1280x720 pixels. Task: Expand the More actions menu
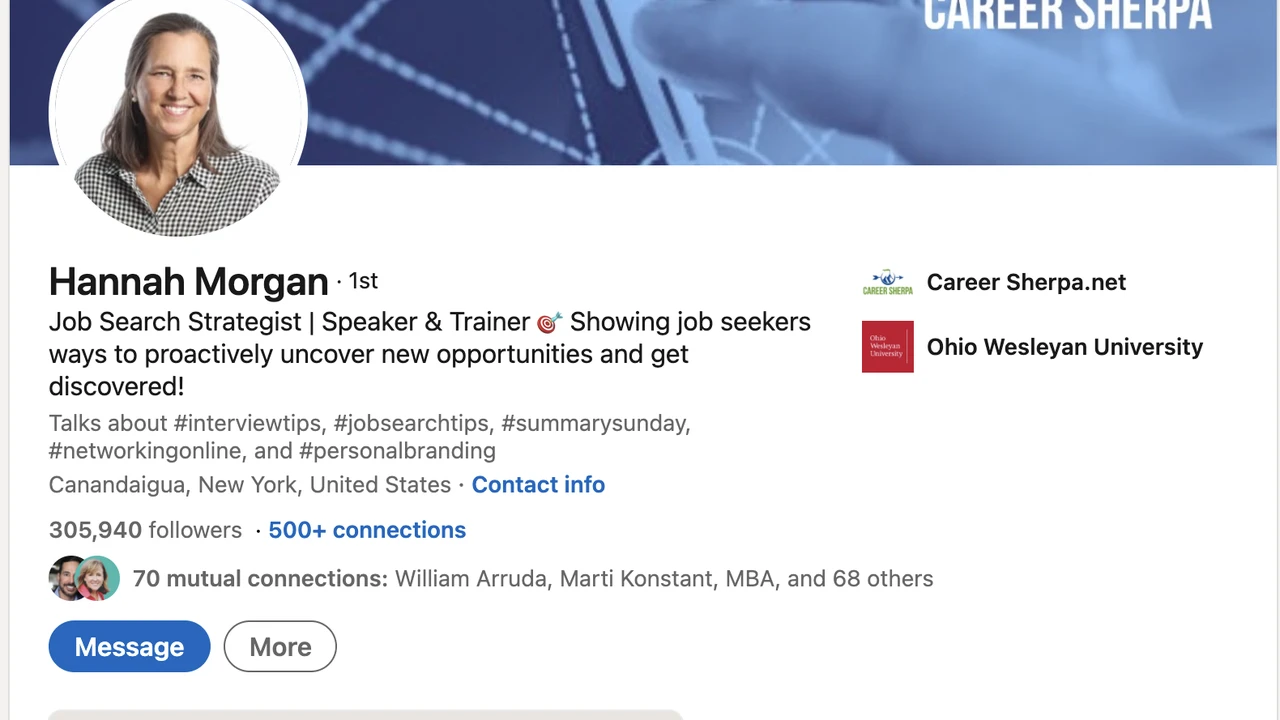(x=280, y=647)
